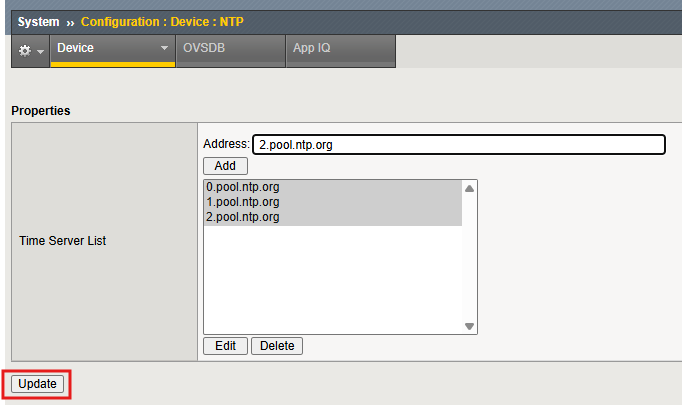The image size is (682, 405).
Task: Switch to the Device tab
Action: coord(113,51)
